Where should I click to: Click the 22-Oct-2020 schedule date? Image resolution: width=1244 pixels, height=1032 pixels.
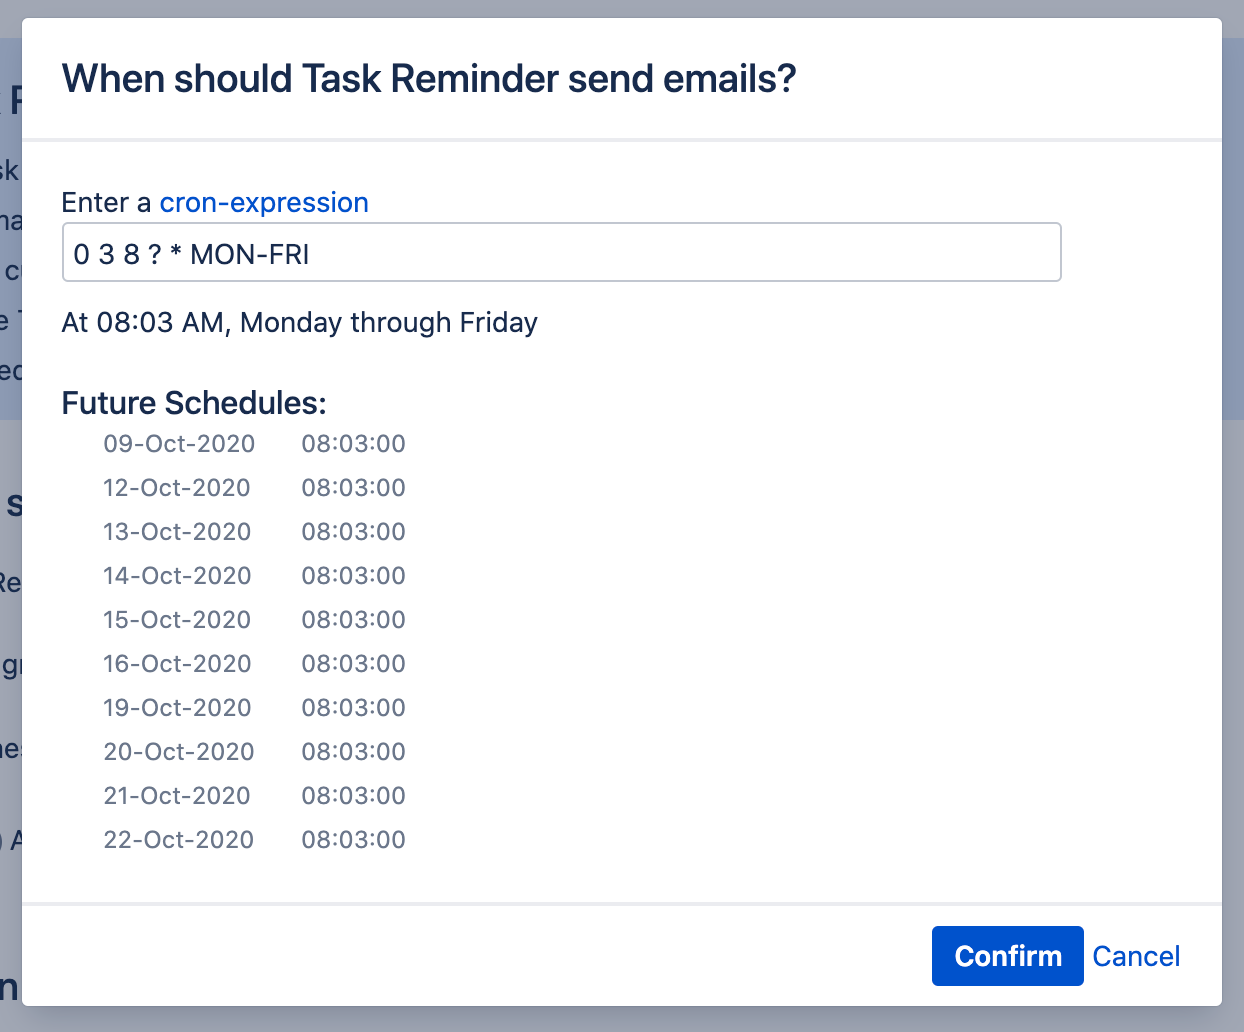pyautogui.click(x=179, y=840)
